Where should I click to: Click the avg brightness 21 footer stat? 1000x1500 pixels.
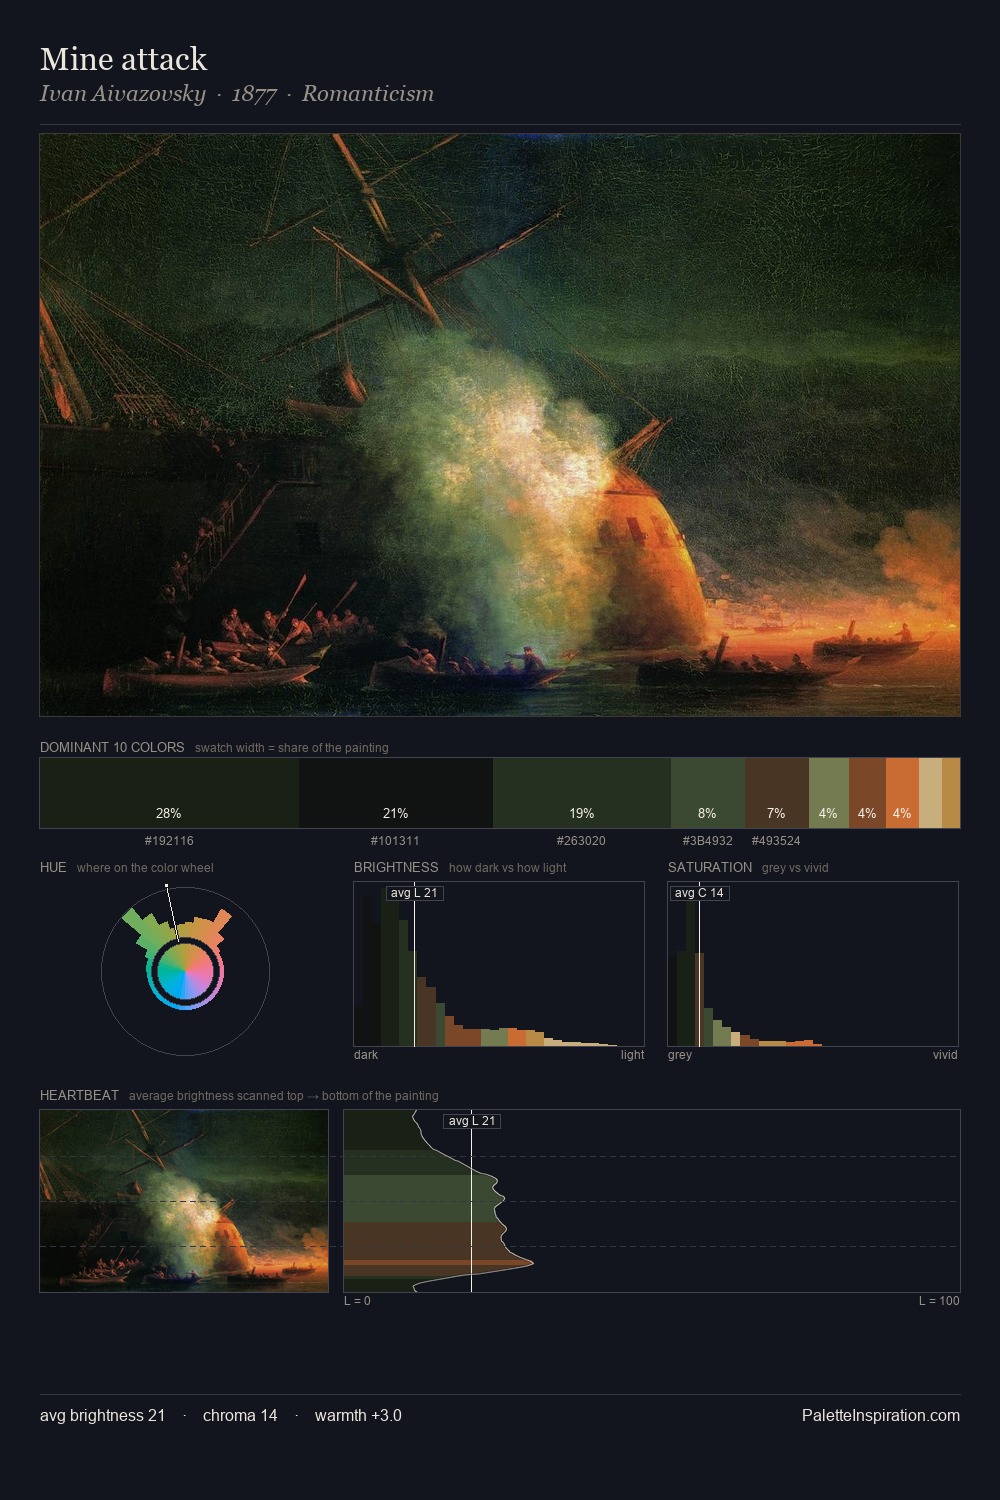click(x=102, y=1415)
